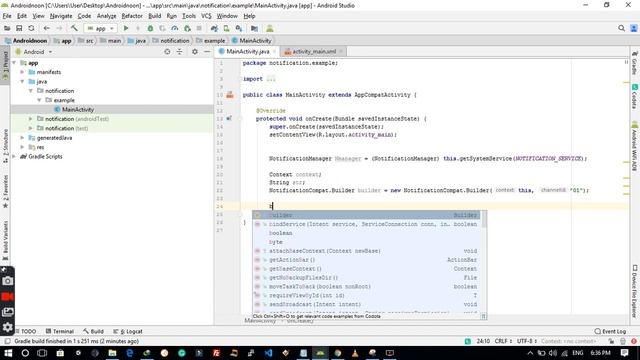The image size is (640, 360).
Task: Run the app with green play icon
Action: 126,28
